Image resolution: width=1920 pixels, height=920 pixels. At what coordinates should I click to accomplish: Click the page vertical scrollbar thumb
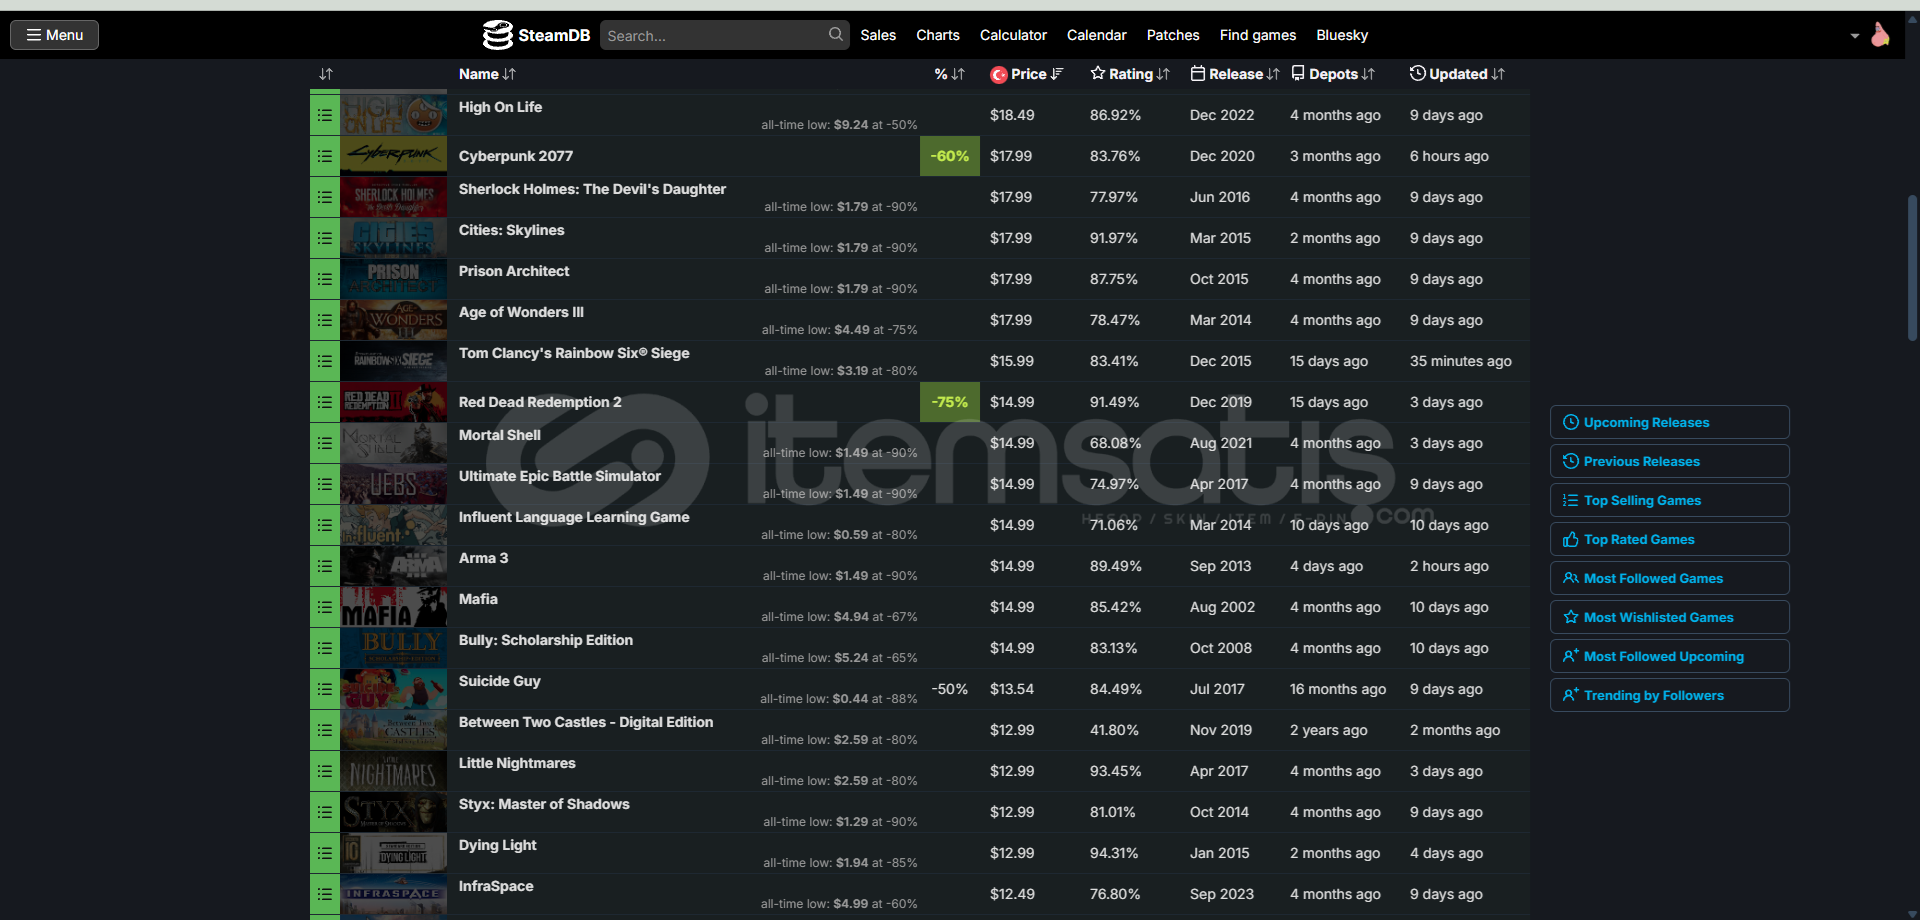(x=1912, y=268)
